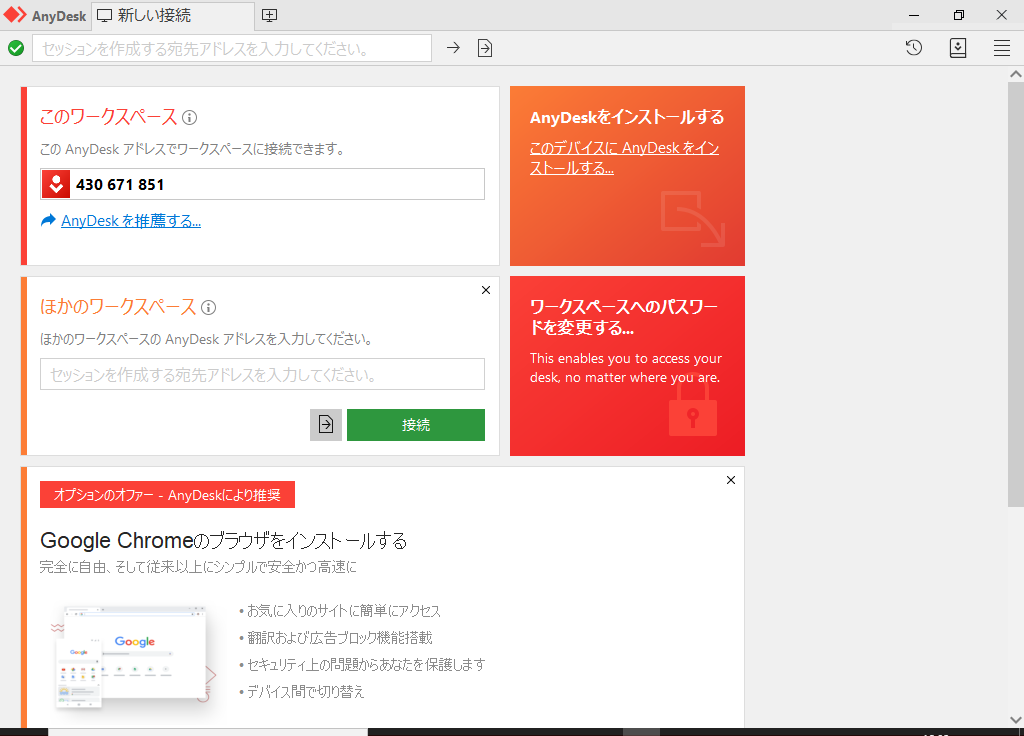Click the red AnyDesk ID badge icon
Viewport: 1024px width, 736px height.
tap(56, 184)
